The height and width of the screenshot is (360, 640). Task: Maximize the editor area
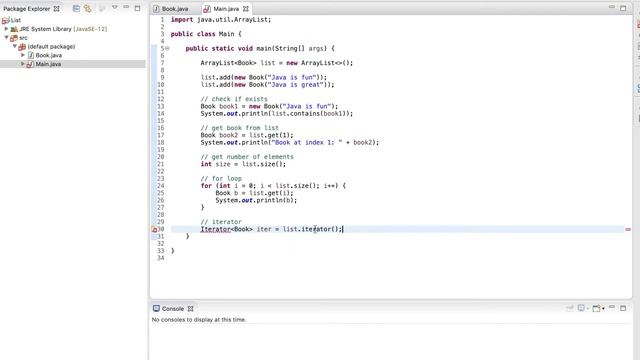click(623, 8)
